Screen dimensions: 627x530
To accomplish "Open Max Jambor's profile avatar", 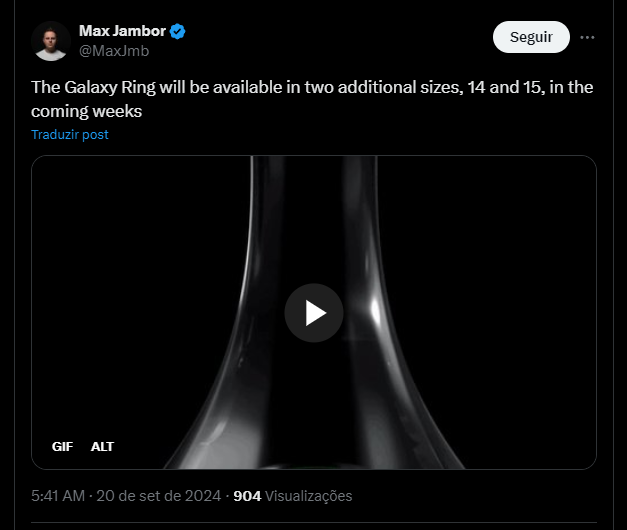I will pyautogui.click(x=50, y=40).
